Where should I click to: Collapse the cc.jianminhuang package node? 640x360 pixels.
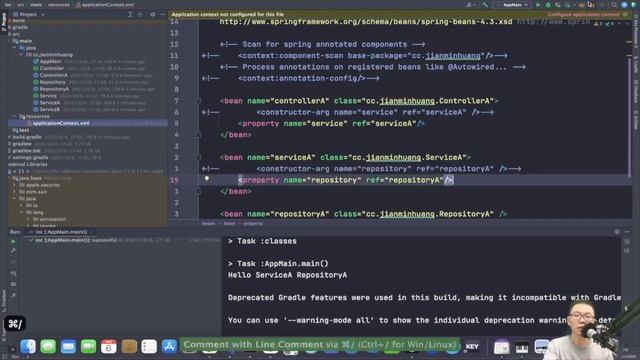tap(22, 54)
